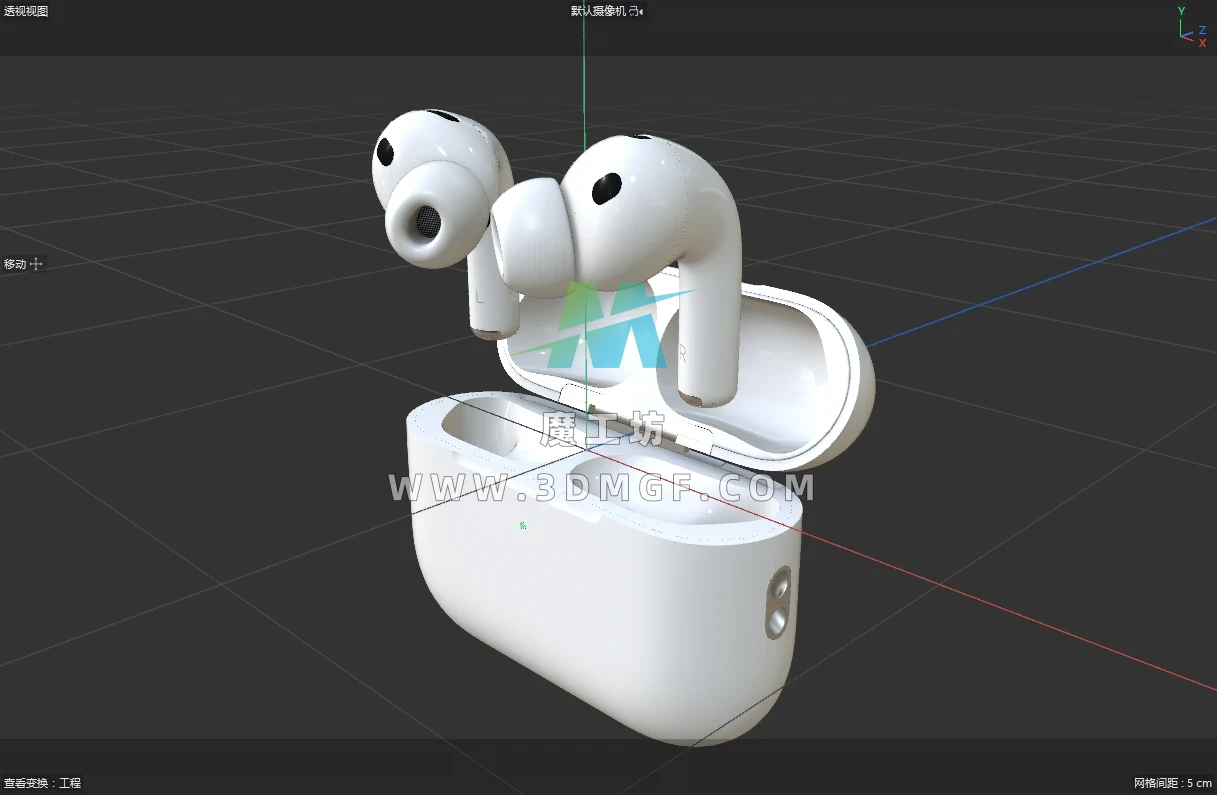The width and height of the screenshot is (1217, 795).
Task: Open the 透视视图 perspective view label
Action: pos(26,11)
